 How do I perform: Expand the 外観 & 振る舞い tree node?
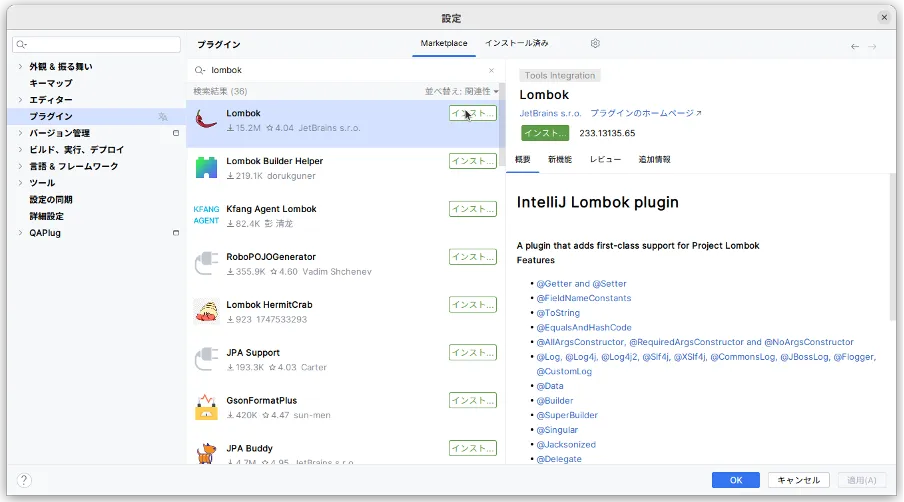pos(20,66)
